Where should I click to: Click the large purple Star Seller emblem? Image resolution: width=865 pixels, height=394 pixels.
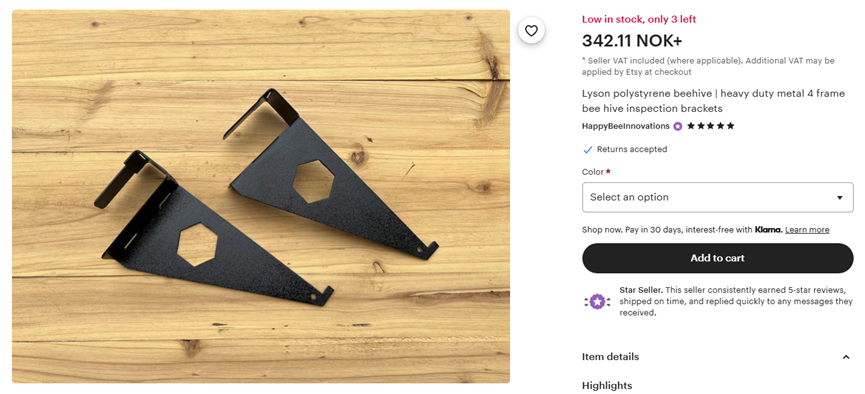(597, 302)
